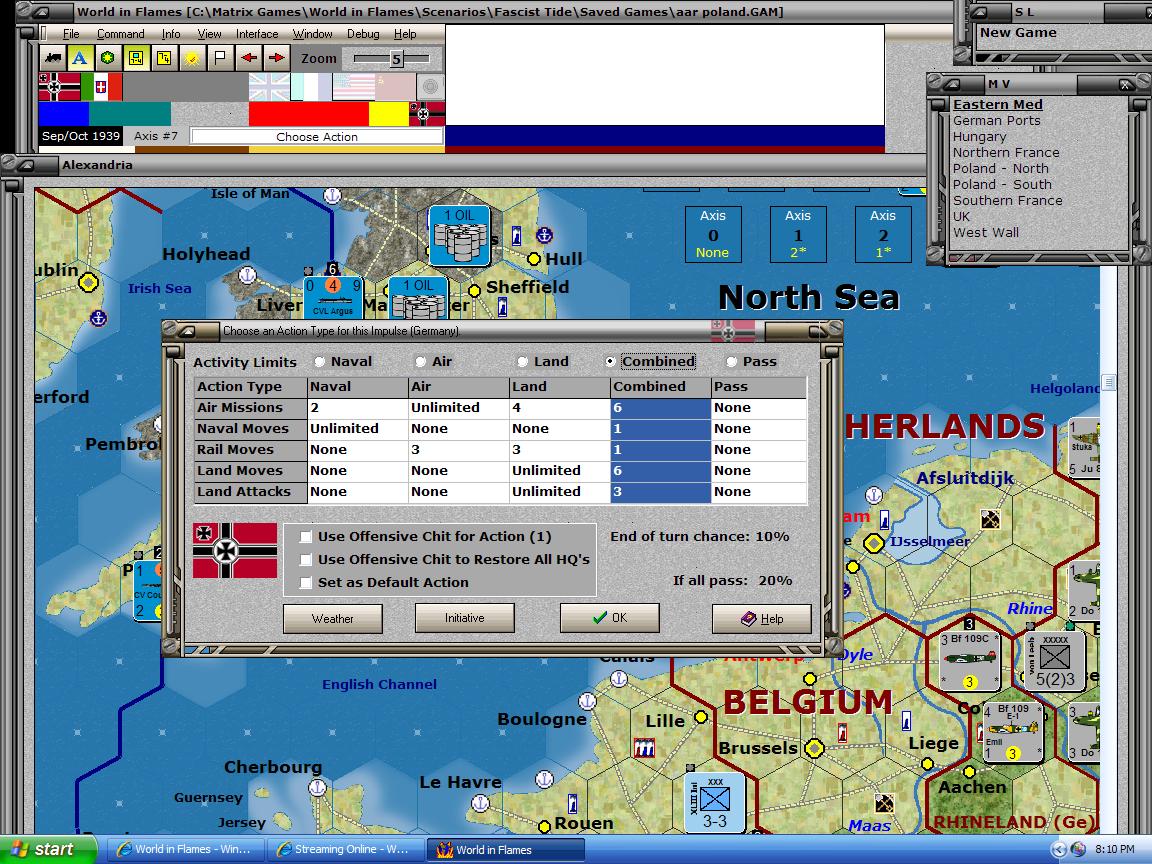This screenshot has width=1152, height=864.
Task: Select West Wall in the M V list
Action: 985,232
